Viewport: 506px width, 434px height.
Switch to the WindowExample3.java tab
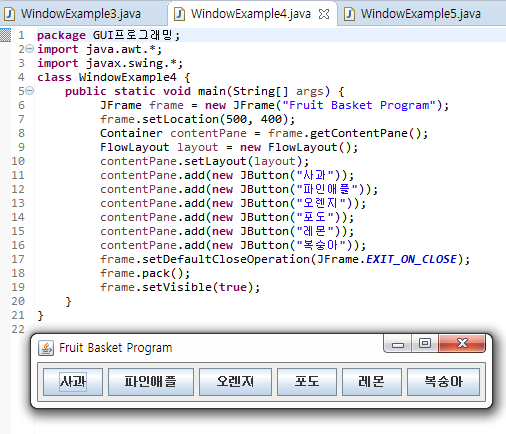(x=81, y=14)
